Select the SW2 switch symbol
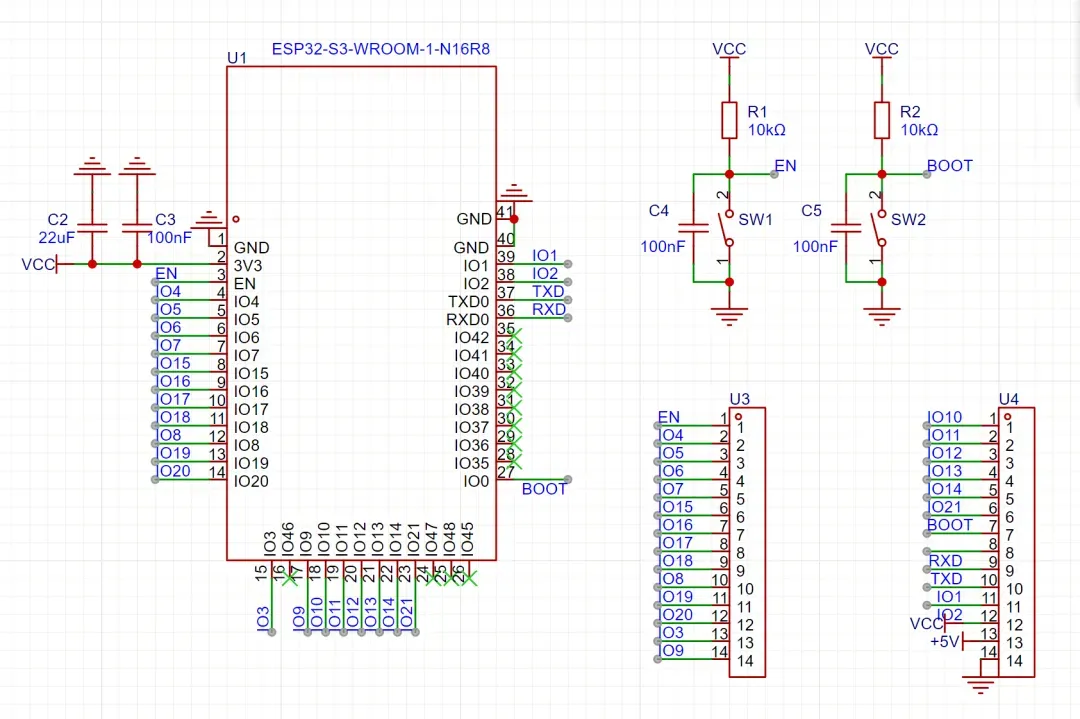This screenshot has width=1080, height=719. 878,228
